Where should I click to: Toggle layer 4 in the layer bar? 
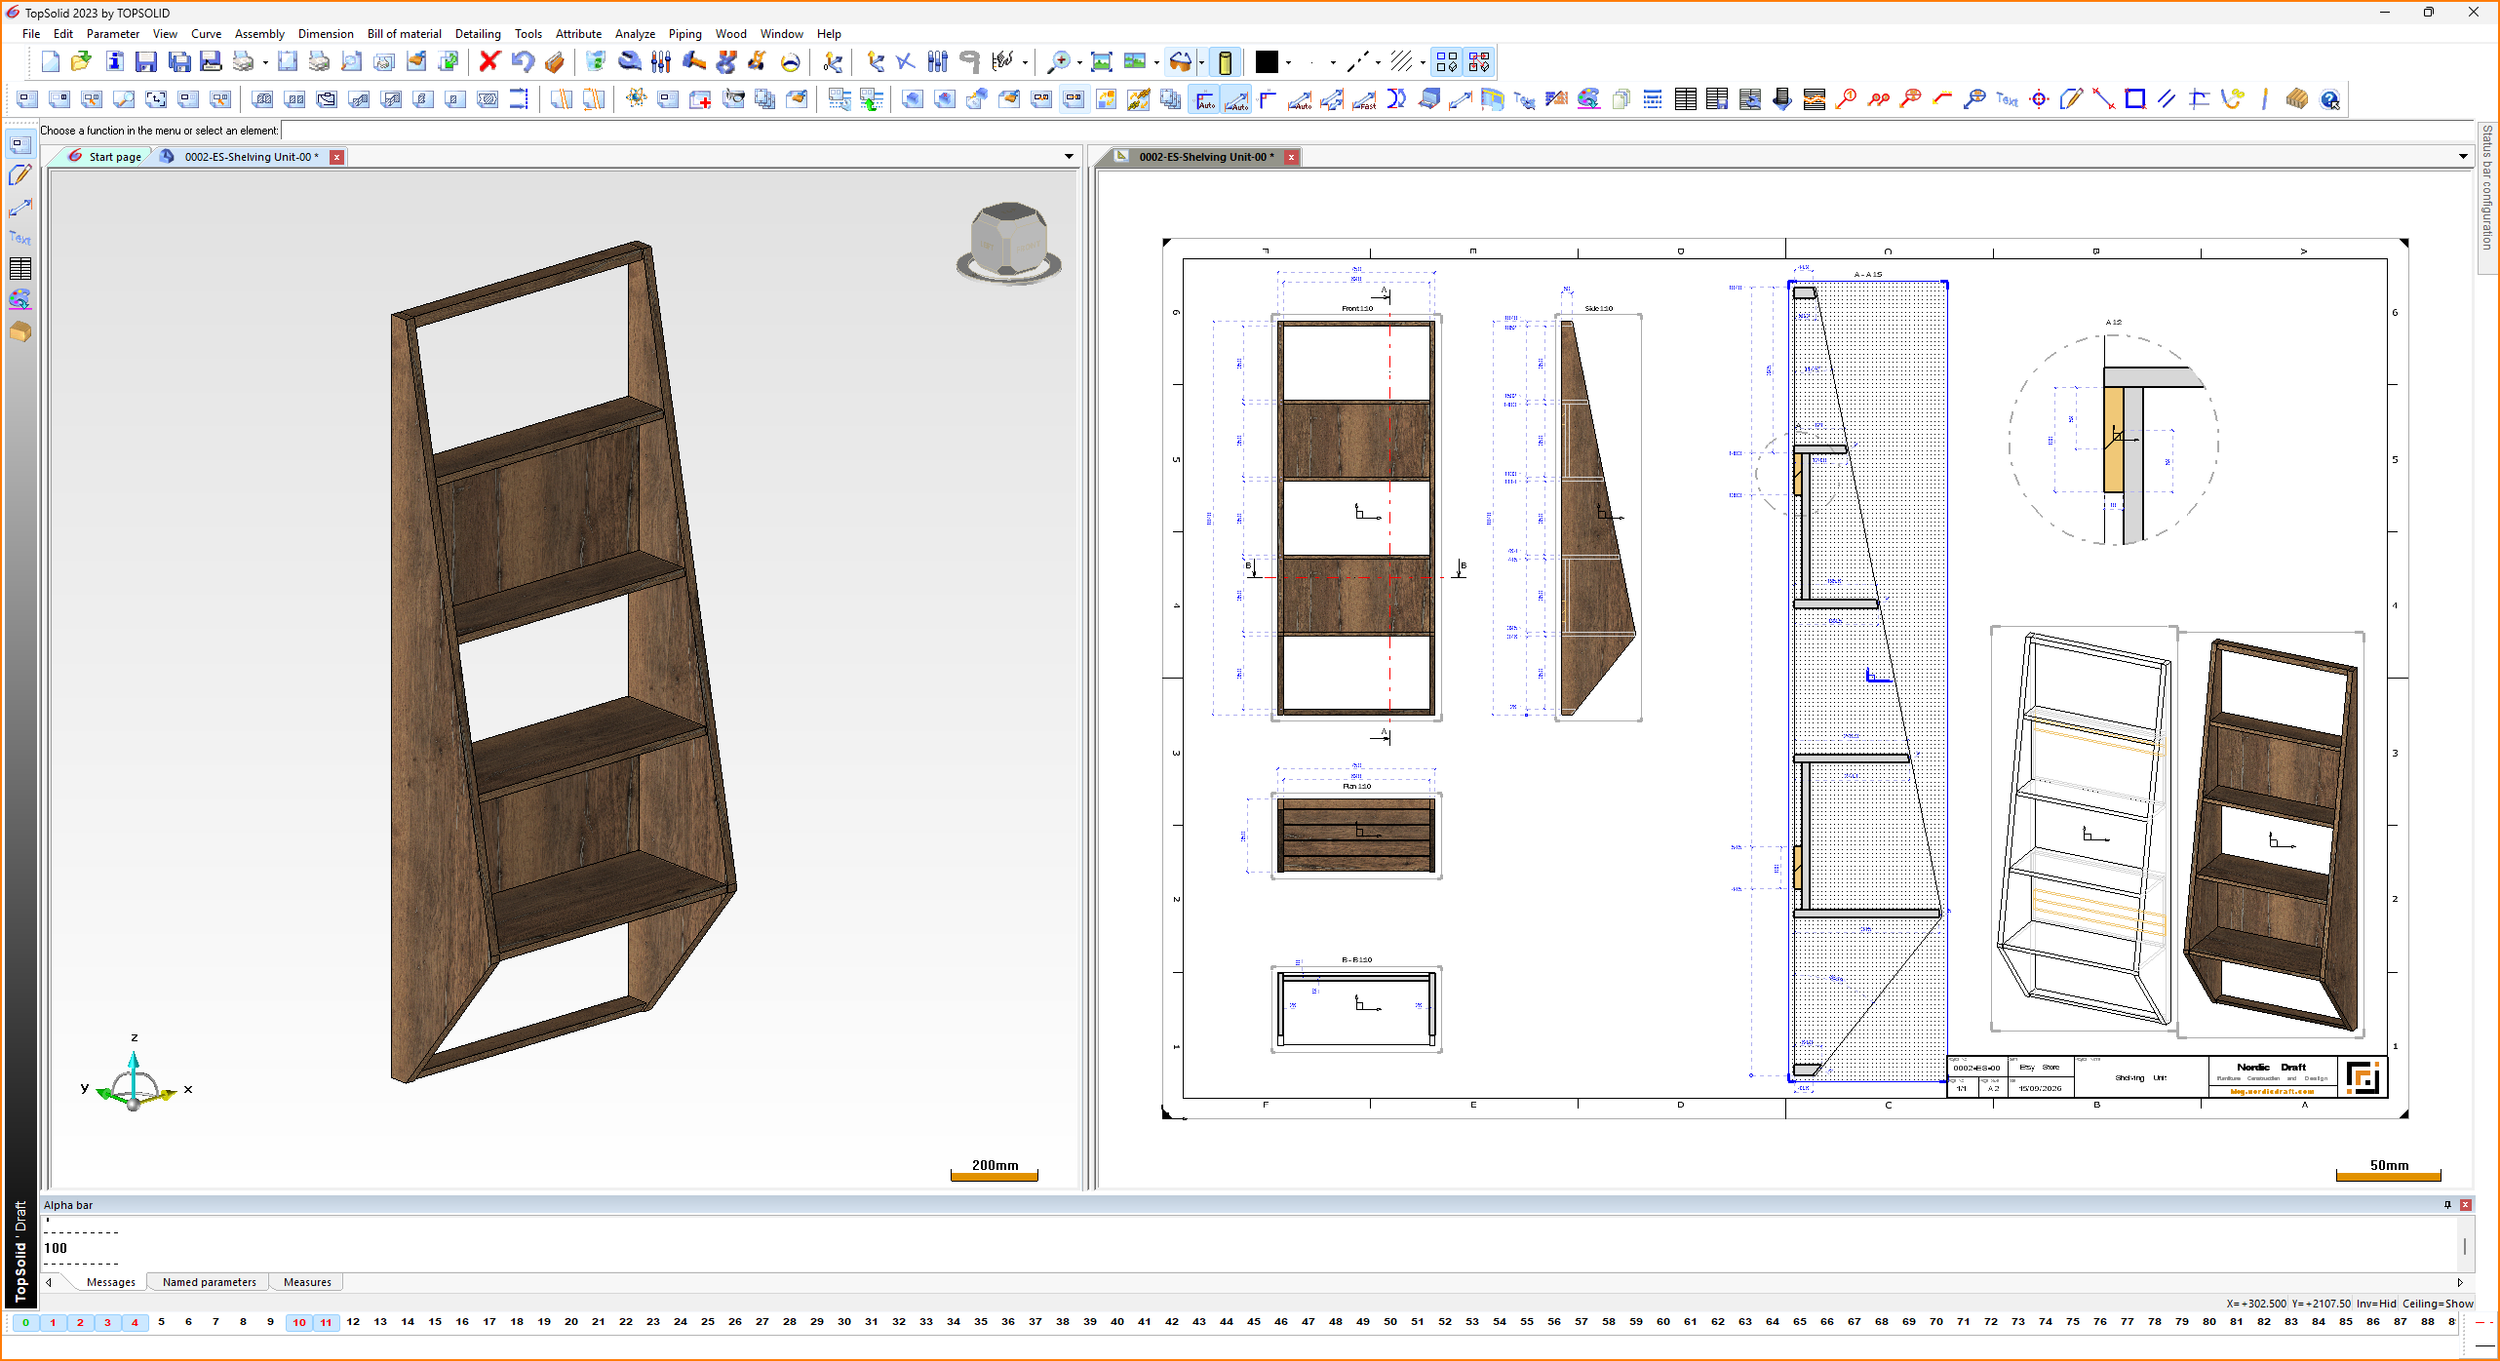(135, 1322)
